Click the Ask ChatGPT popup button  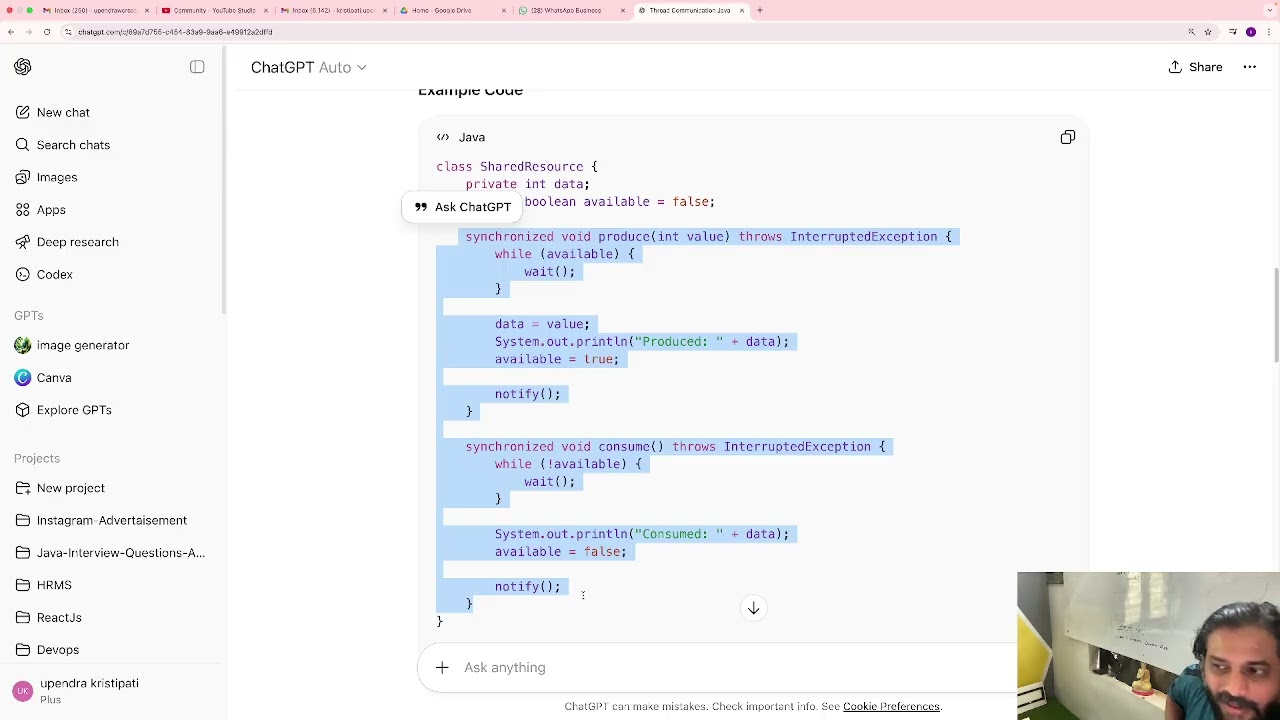(x=463, y=207)
